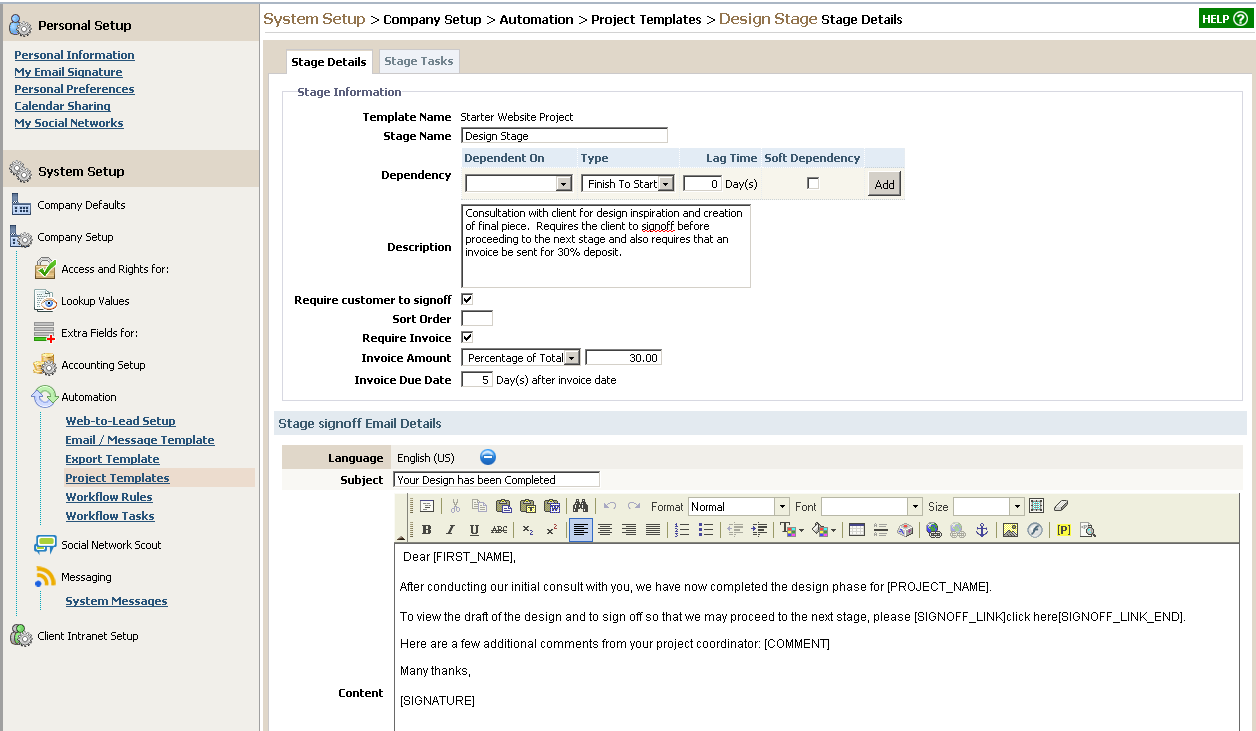Disable the Require Invoice option
1256x731 pixels.
pos(466,337)
